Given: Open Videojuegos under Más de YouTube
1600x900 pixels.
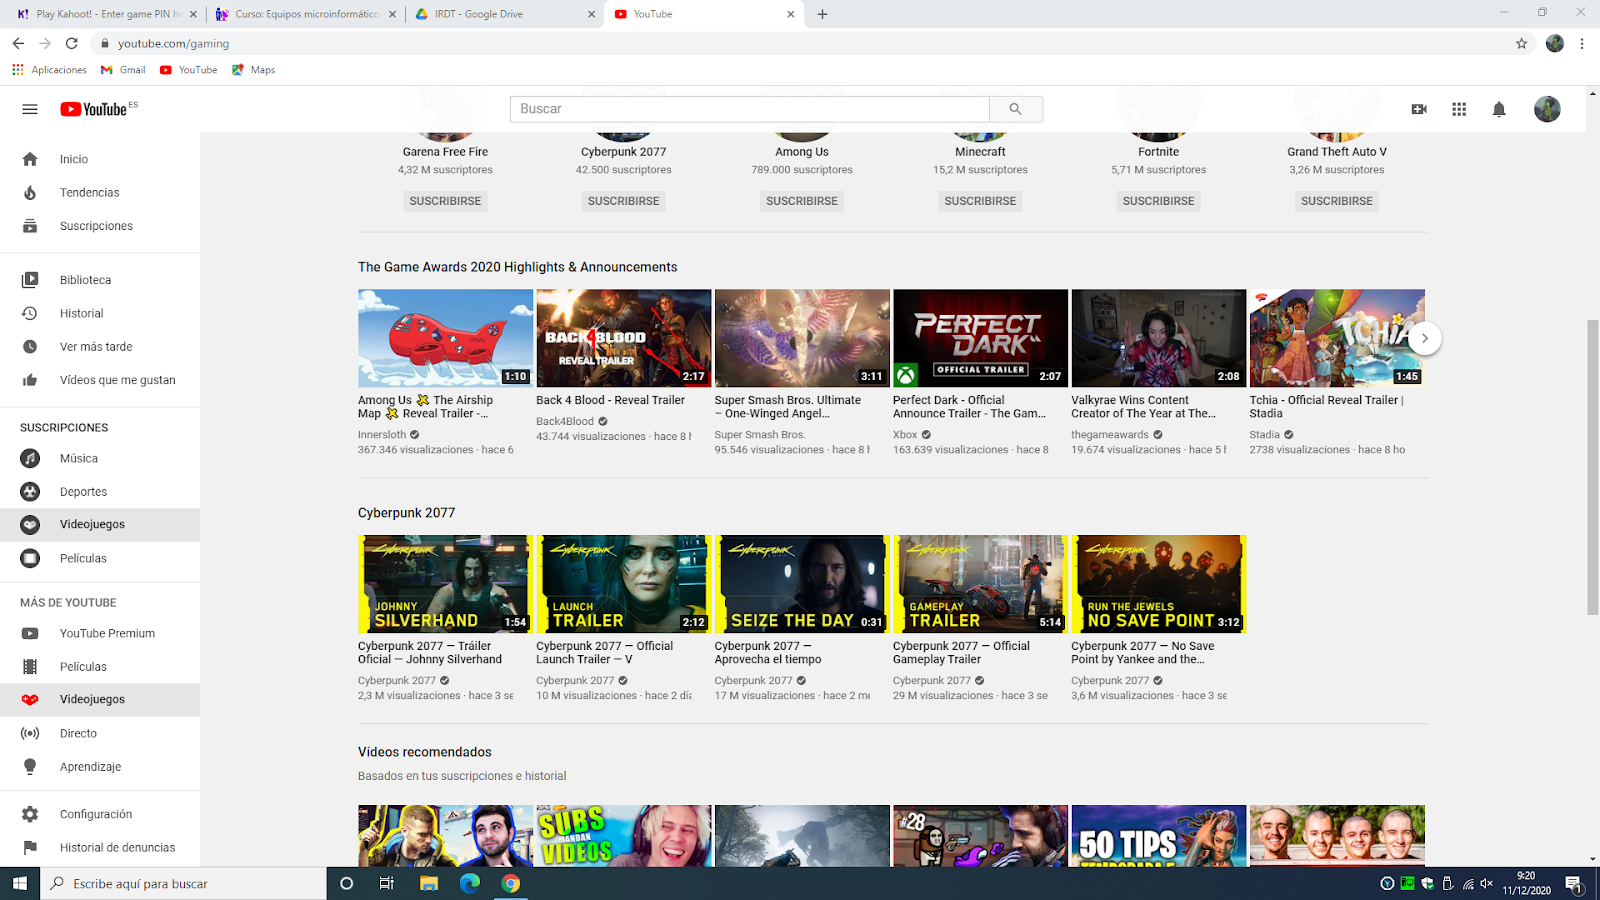Looking at the screenshot, I should click(100, 699).
